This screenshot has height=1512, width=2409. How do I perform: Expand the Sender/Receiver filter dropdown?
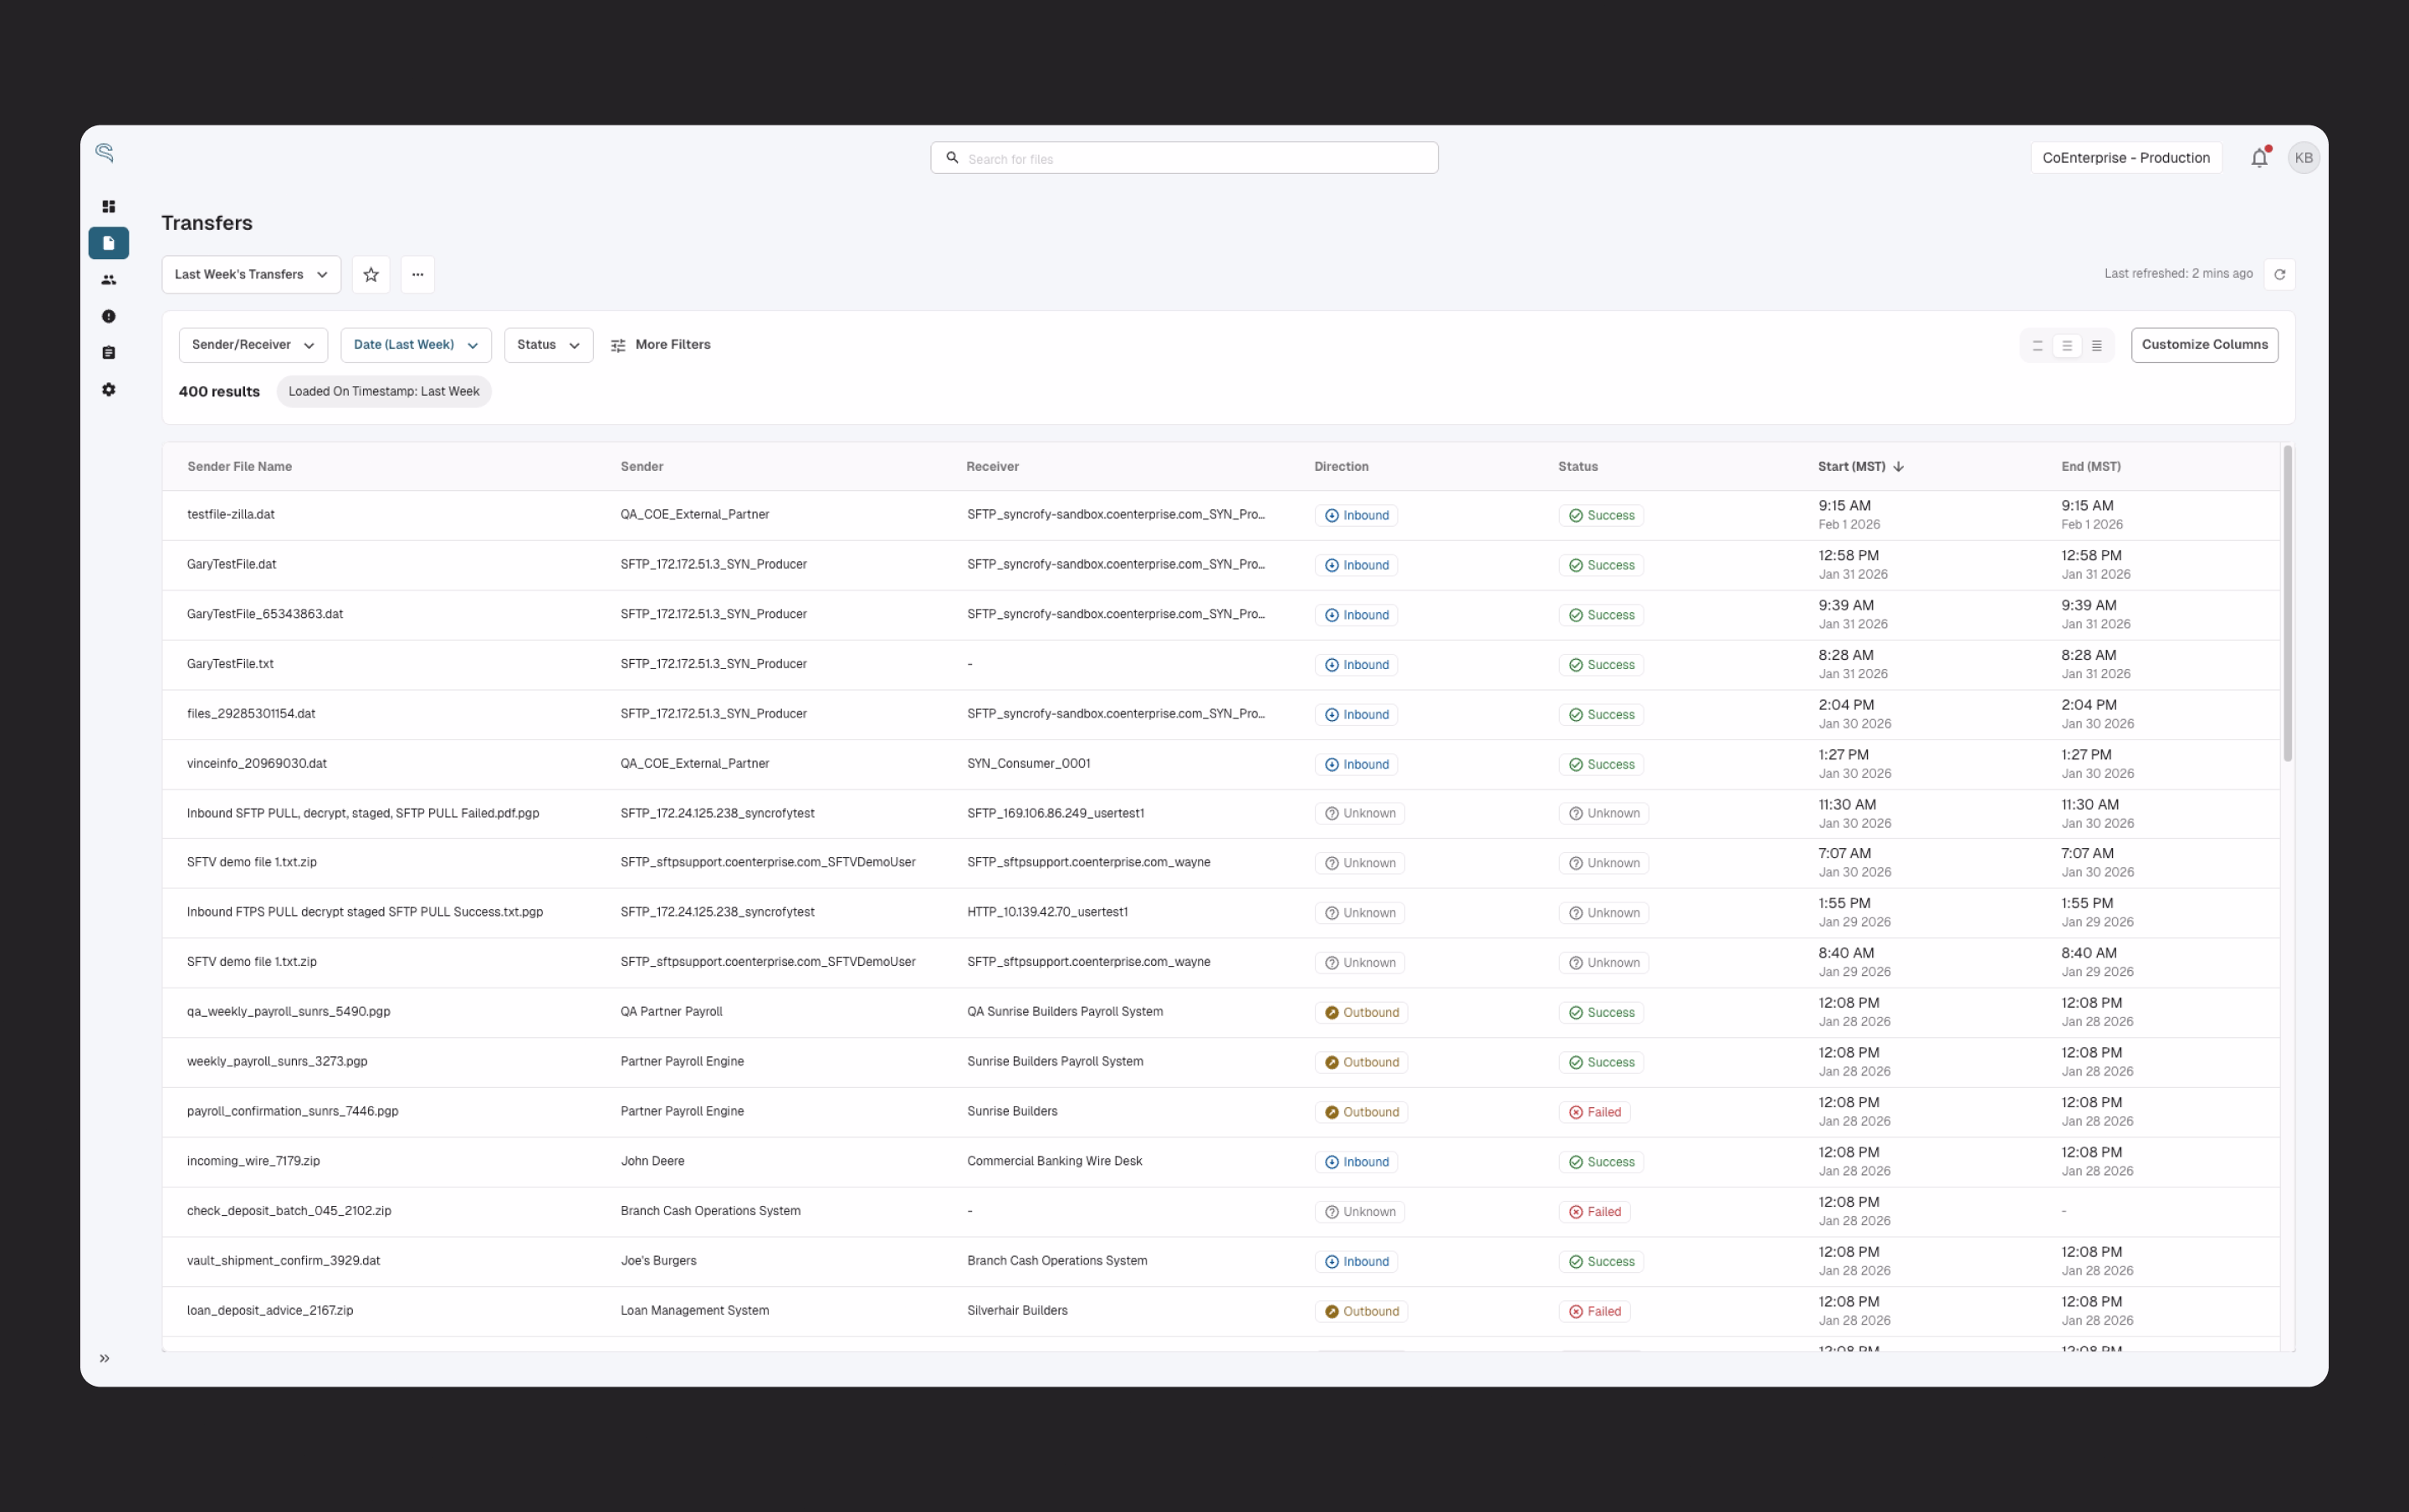[x=253, y=344]
